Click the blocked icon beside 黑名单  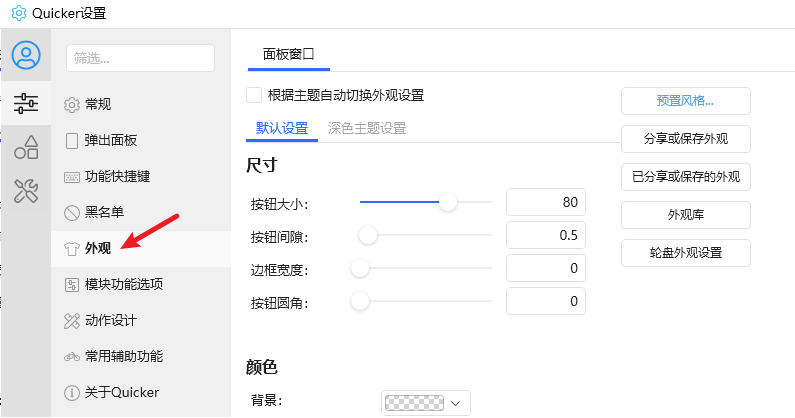tap(72, 212)
